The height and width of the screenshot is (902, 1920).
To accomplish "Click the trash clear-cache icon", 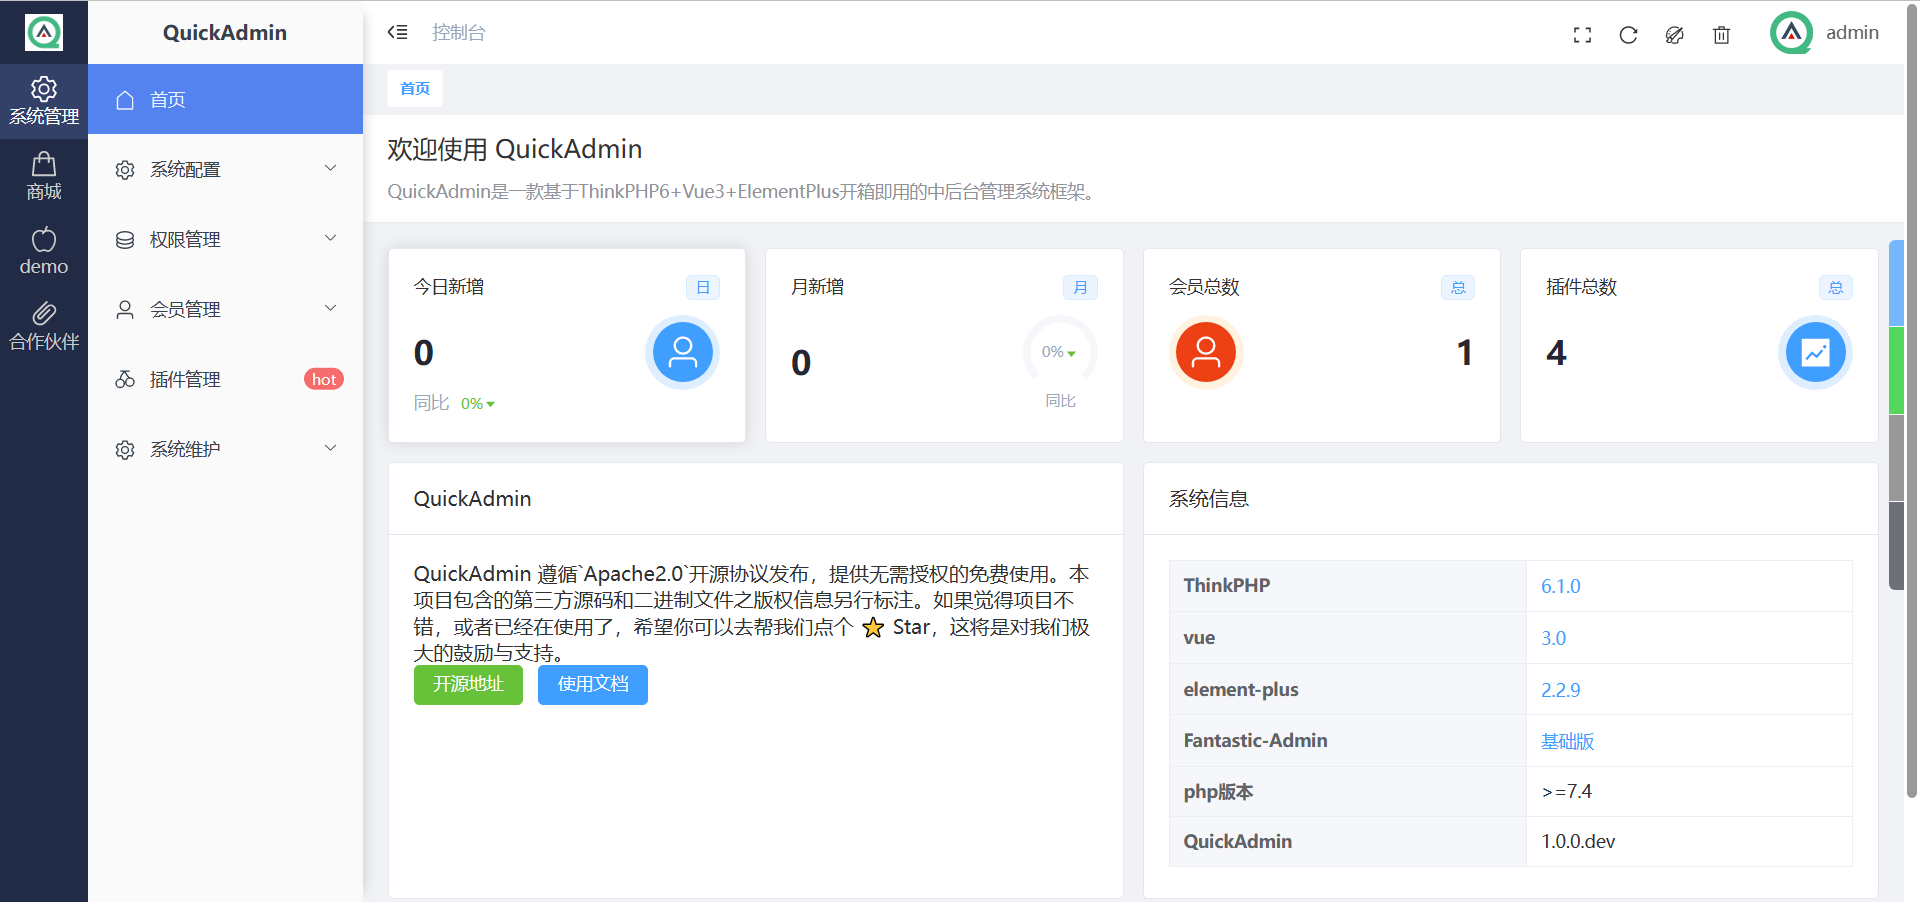I will pyautogui.click(x=1721, y=35).
